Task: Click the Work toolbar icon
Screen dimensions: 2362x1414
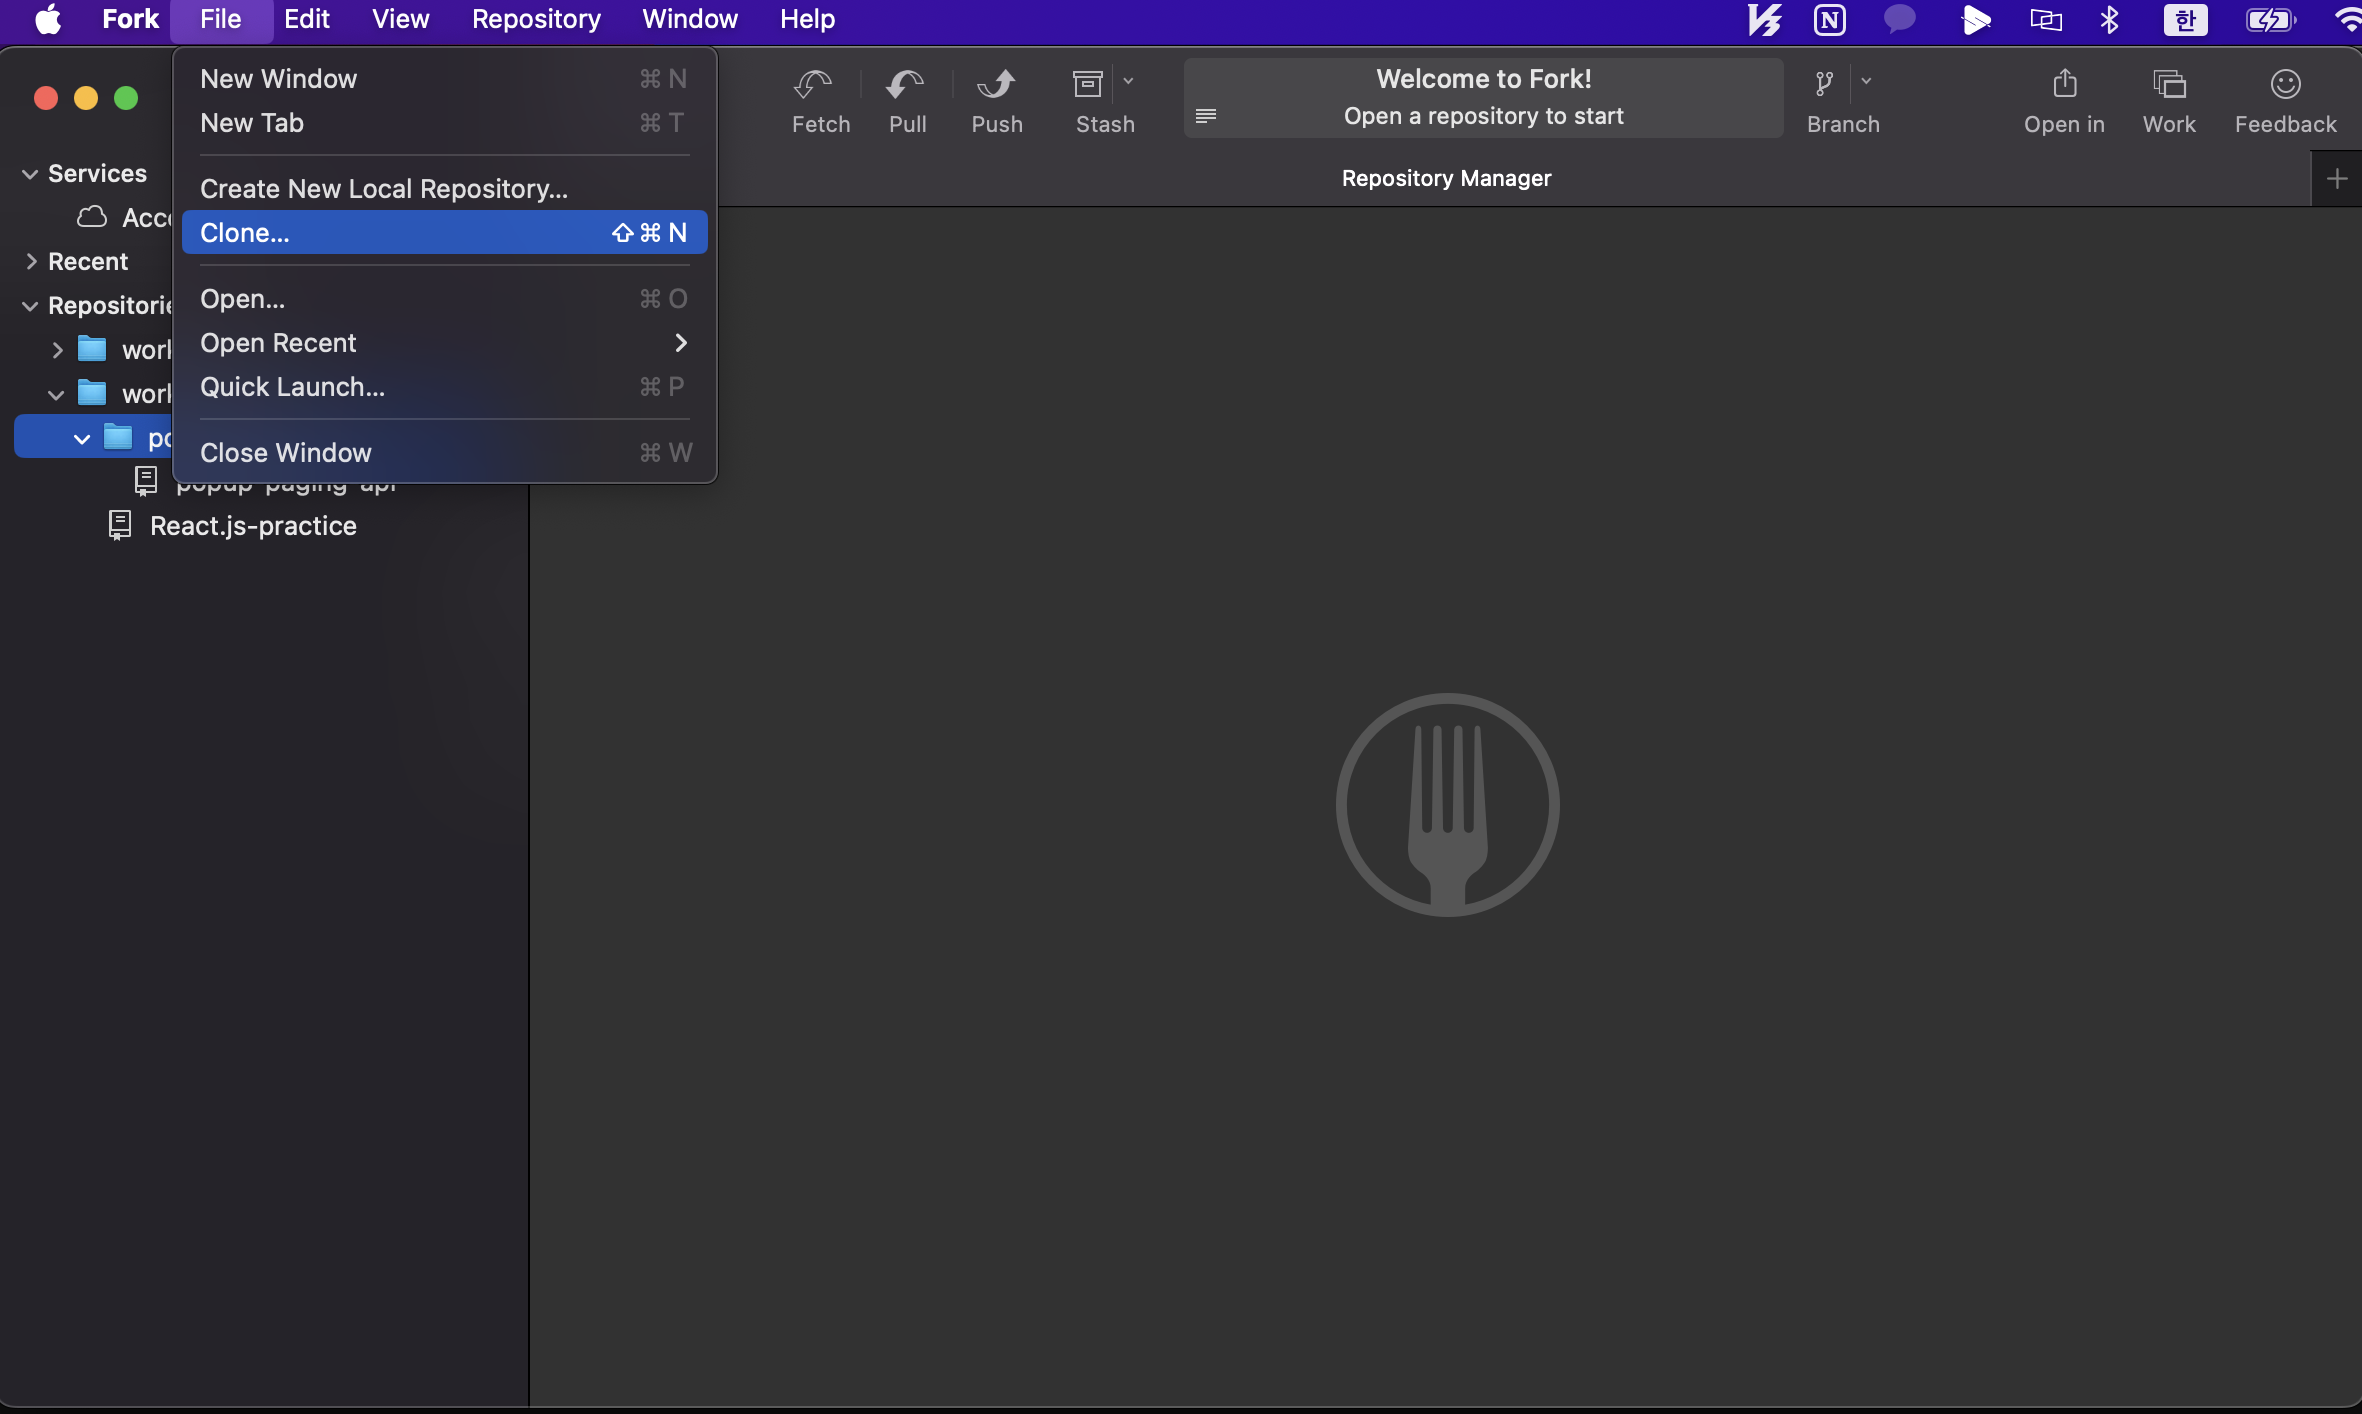Action: [x=2169, y=86]
